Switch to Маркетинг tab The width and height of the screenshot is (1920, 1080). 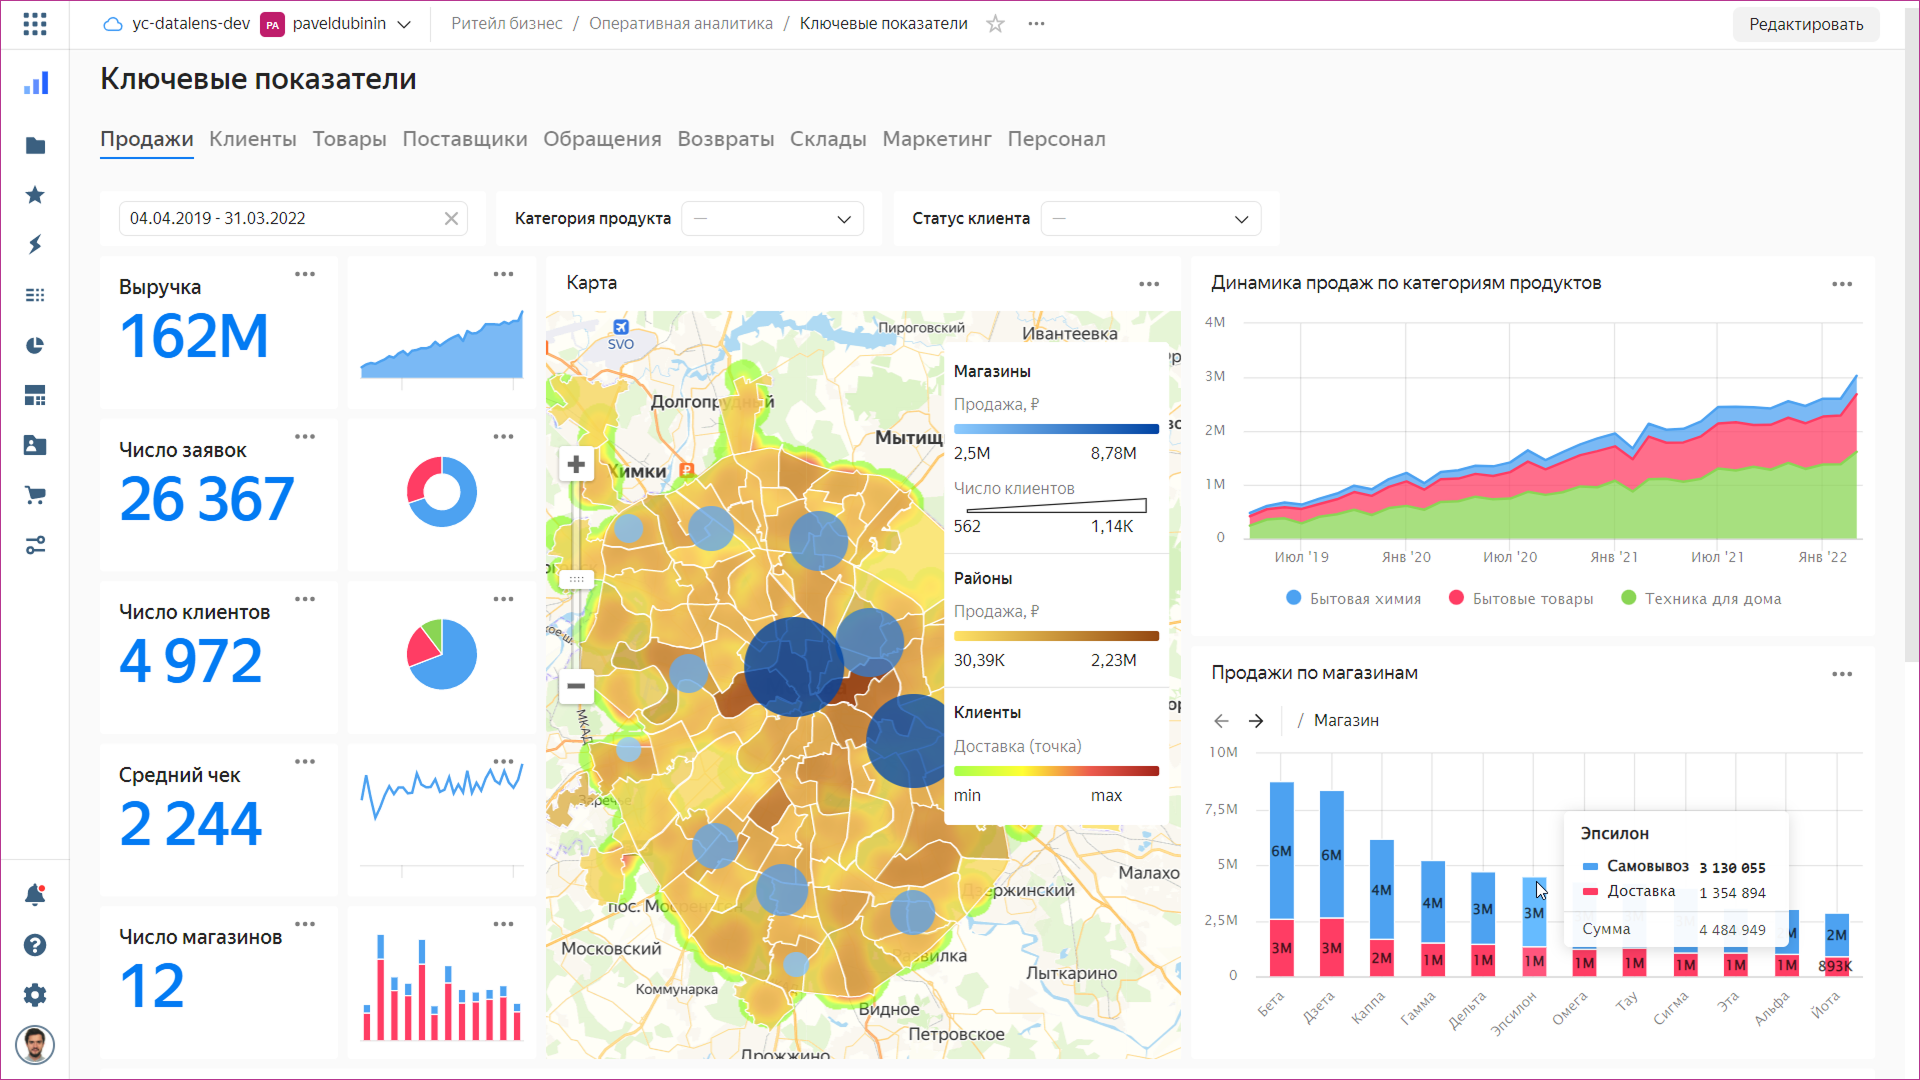pos(936,139)
